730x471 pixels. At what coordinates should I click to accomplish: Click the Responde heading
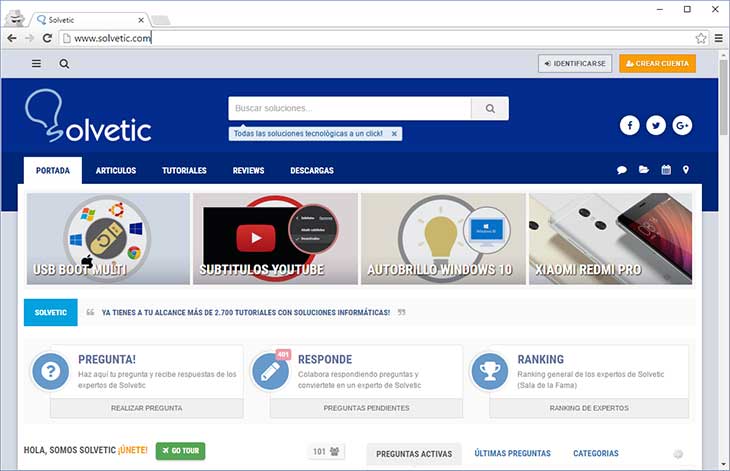325,359
